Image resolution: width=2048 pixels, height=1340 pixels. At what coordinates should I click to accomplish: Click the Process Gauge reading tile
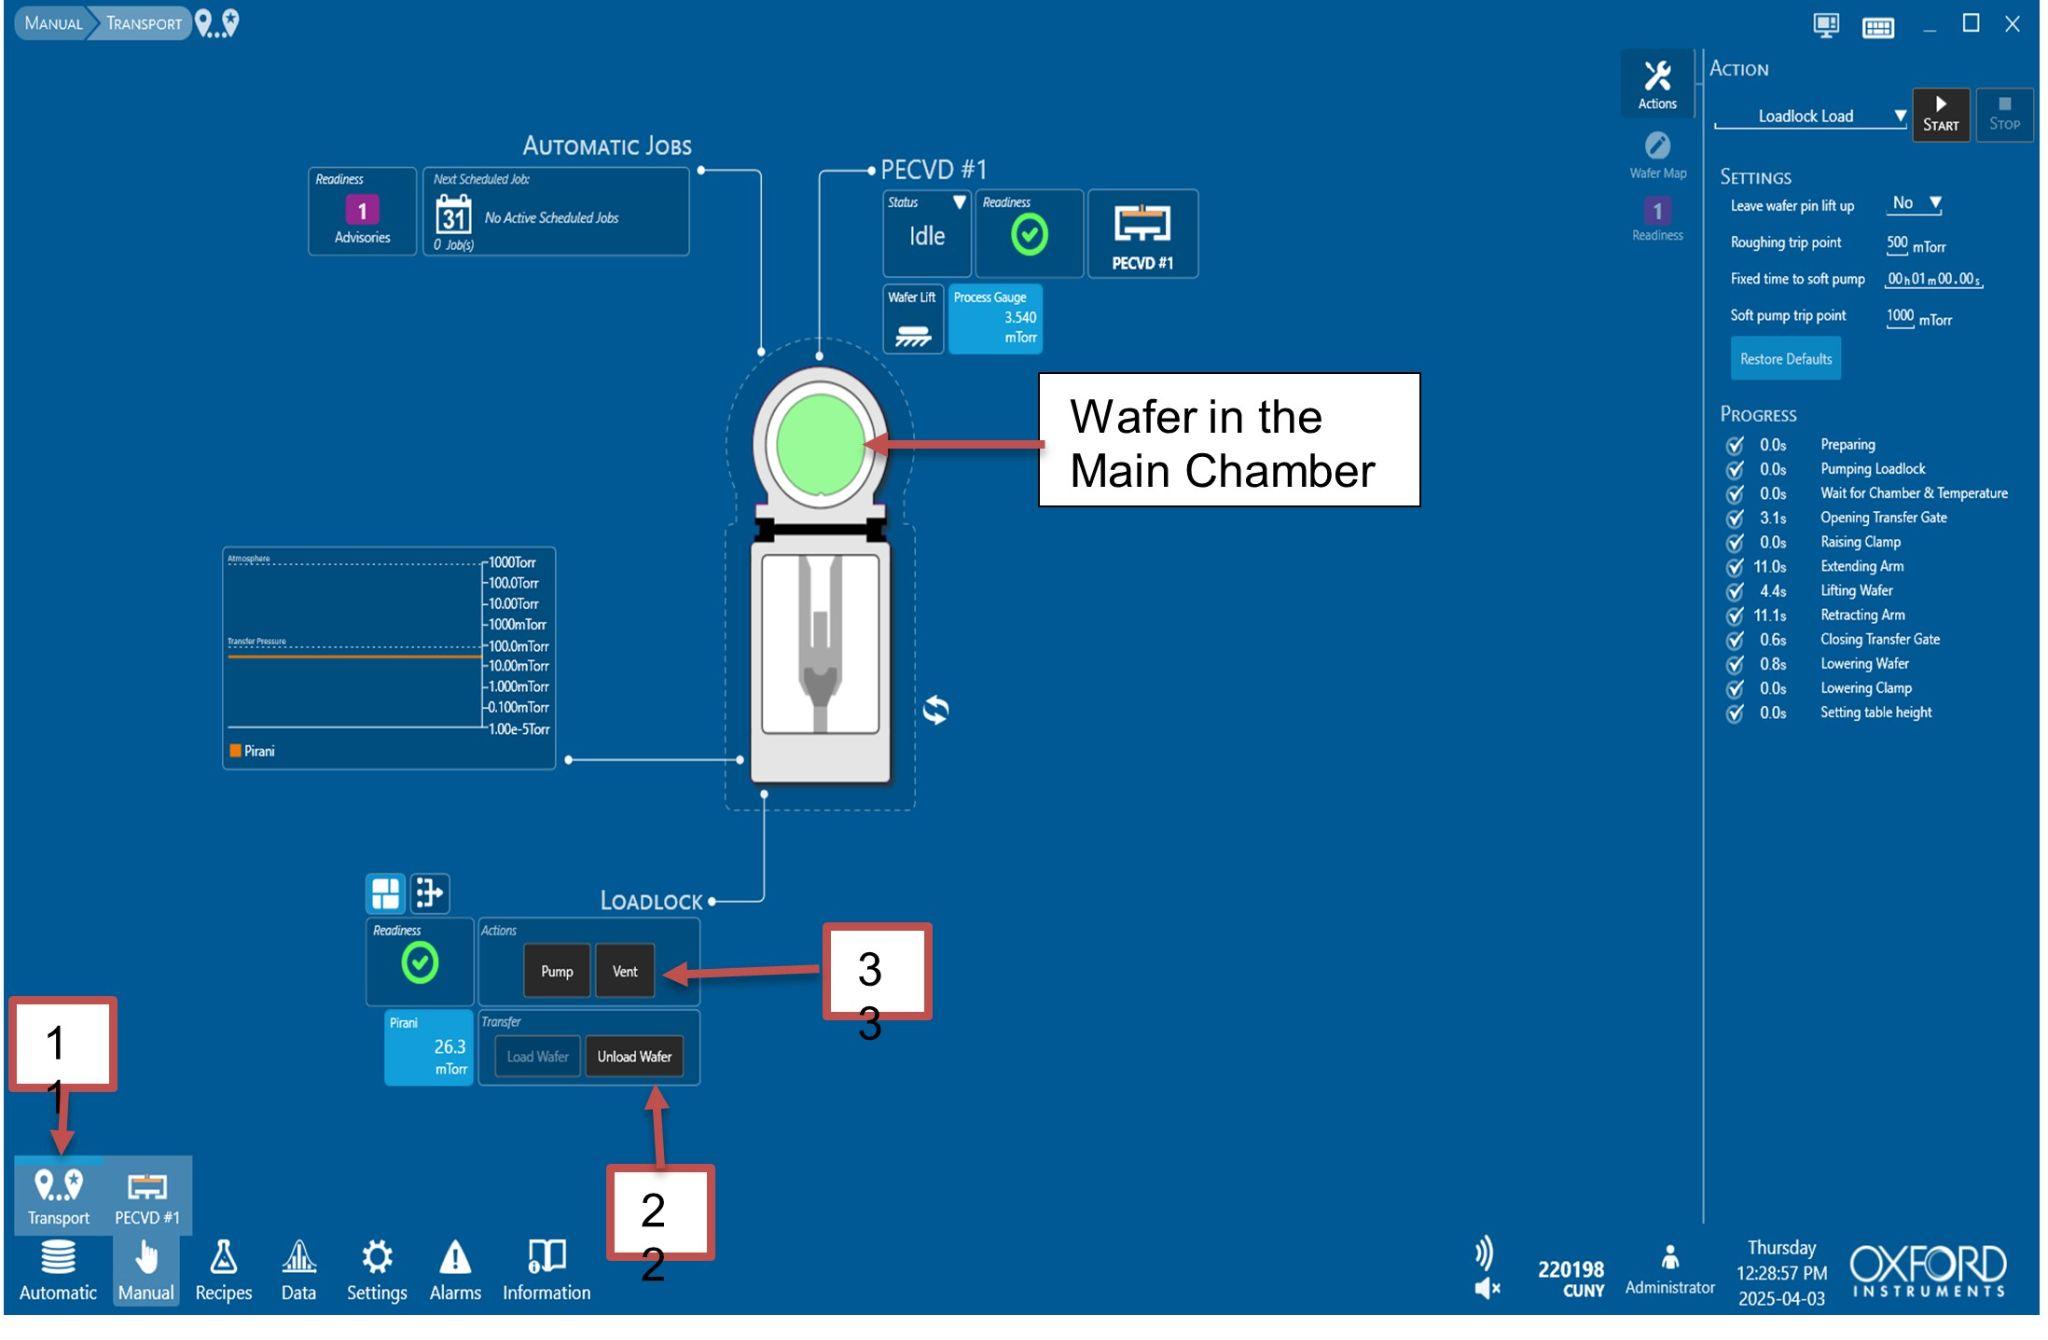(x=995, y=319)
